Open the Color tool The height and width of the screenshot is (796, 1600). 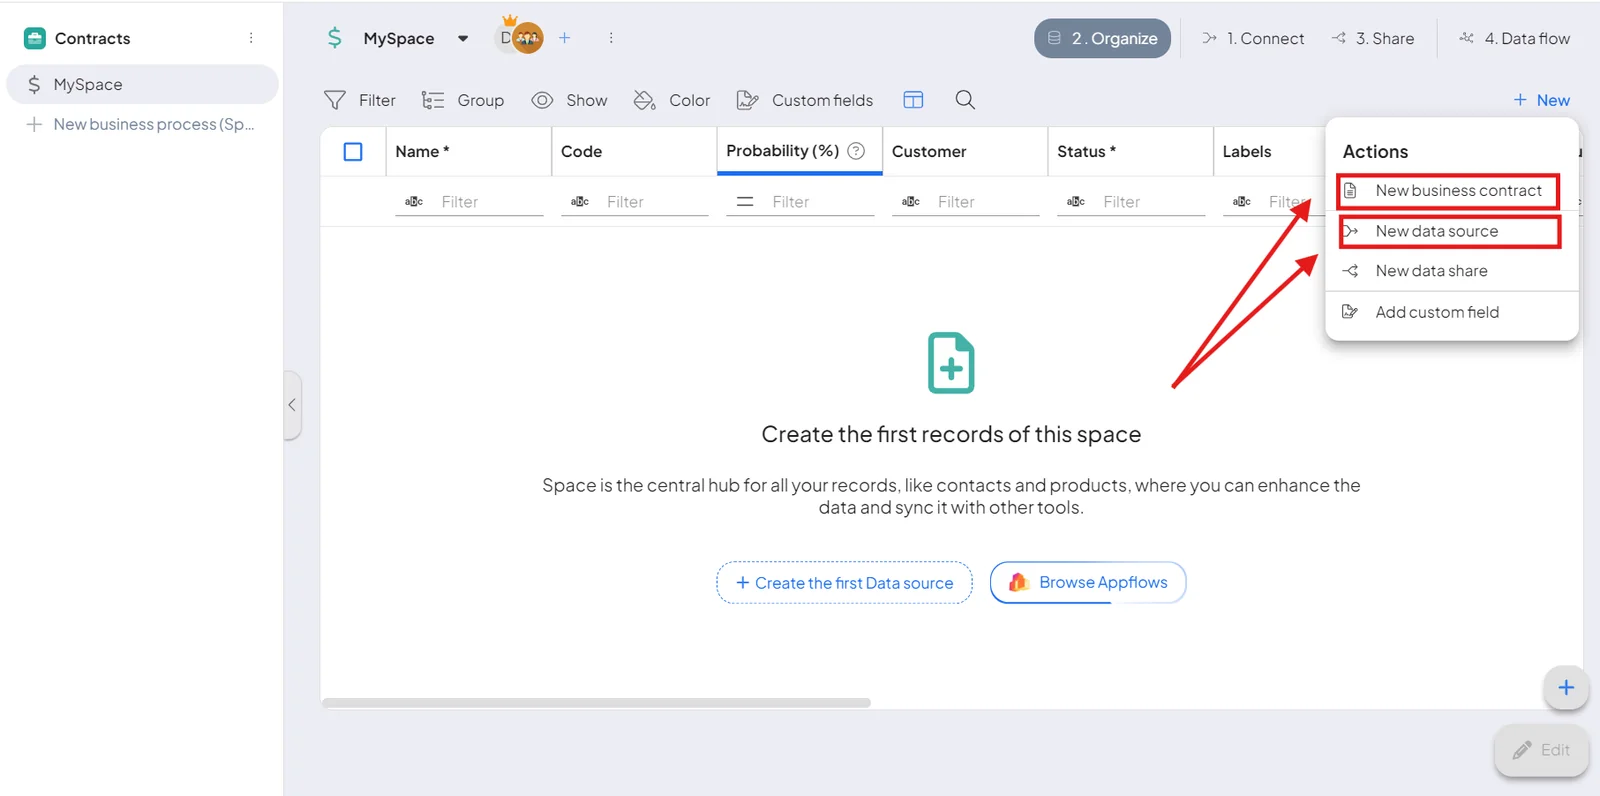(672, 100)
